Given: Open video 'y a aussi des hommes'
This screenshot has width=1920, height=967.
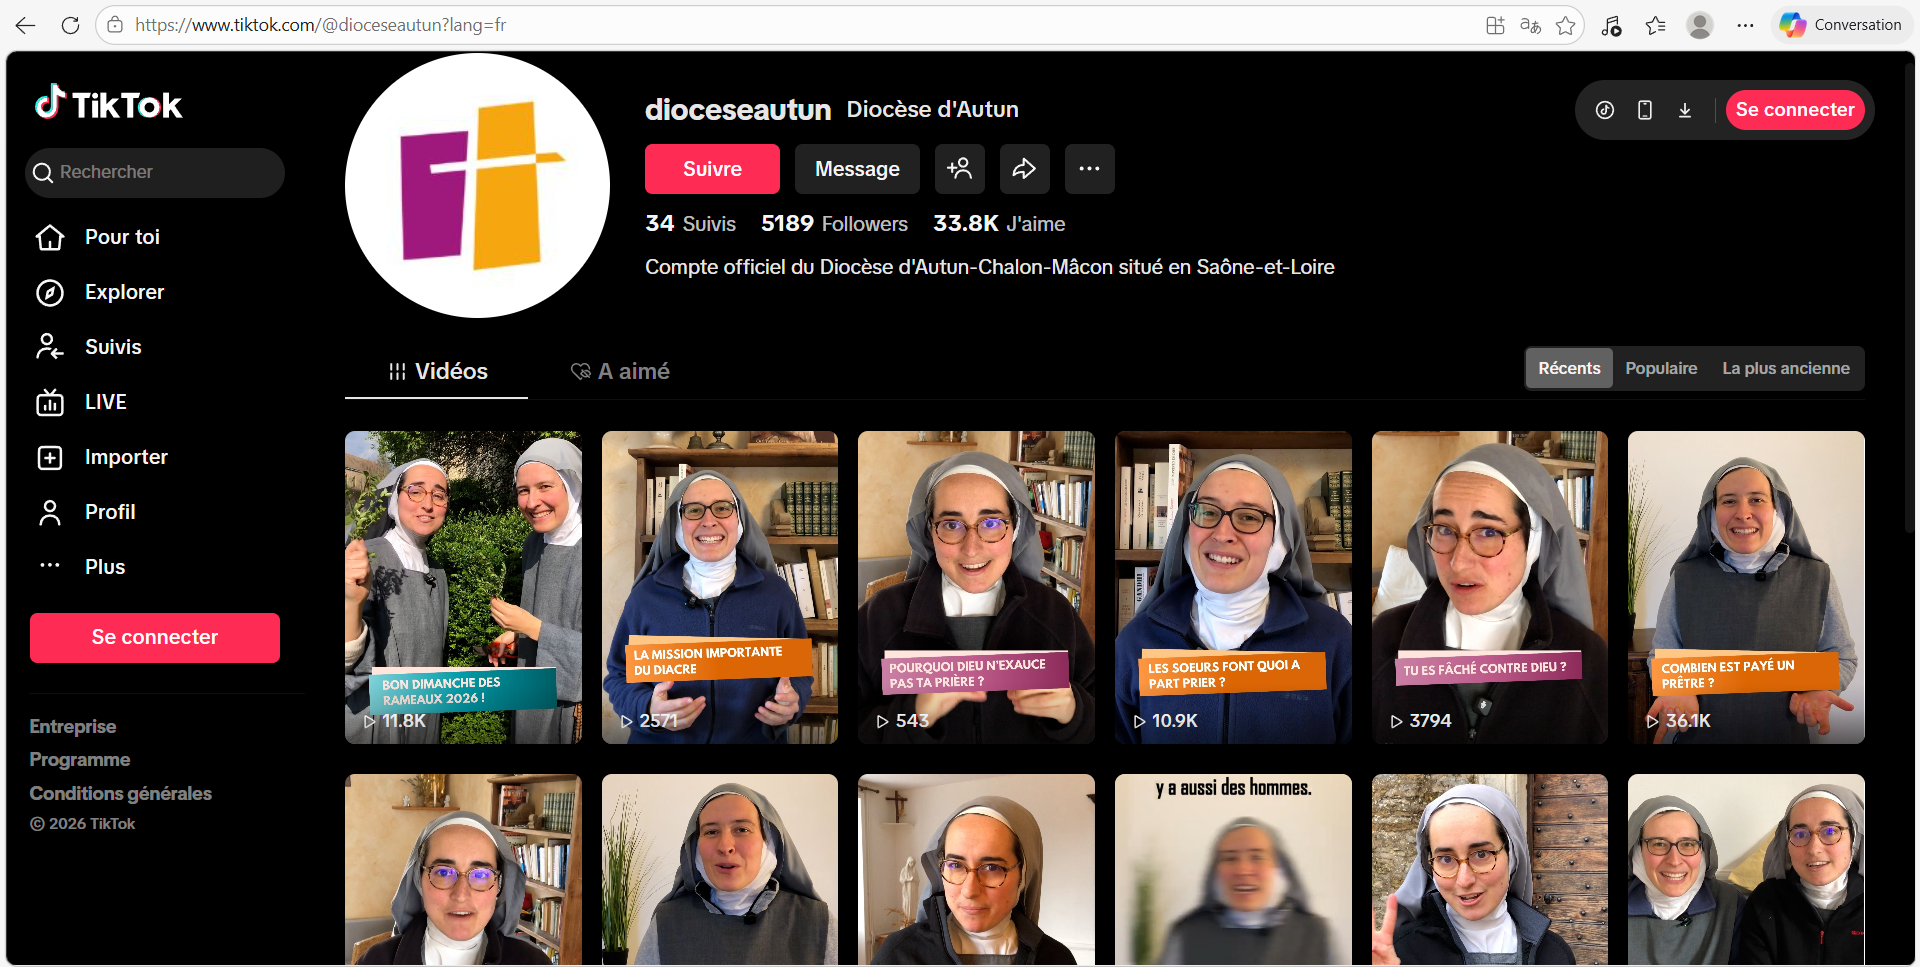Looking at the screenshot, I should 1233,869.
